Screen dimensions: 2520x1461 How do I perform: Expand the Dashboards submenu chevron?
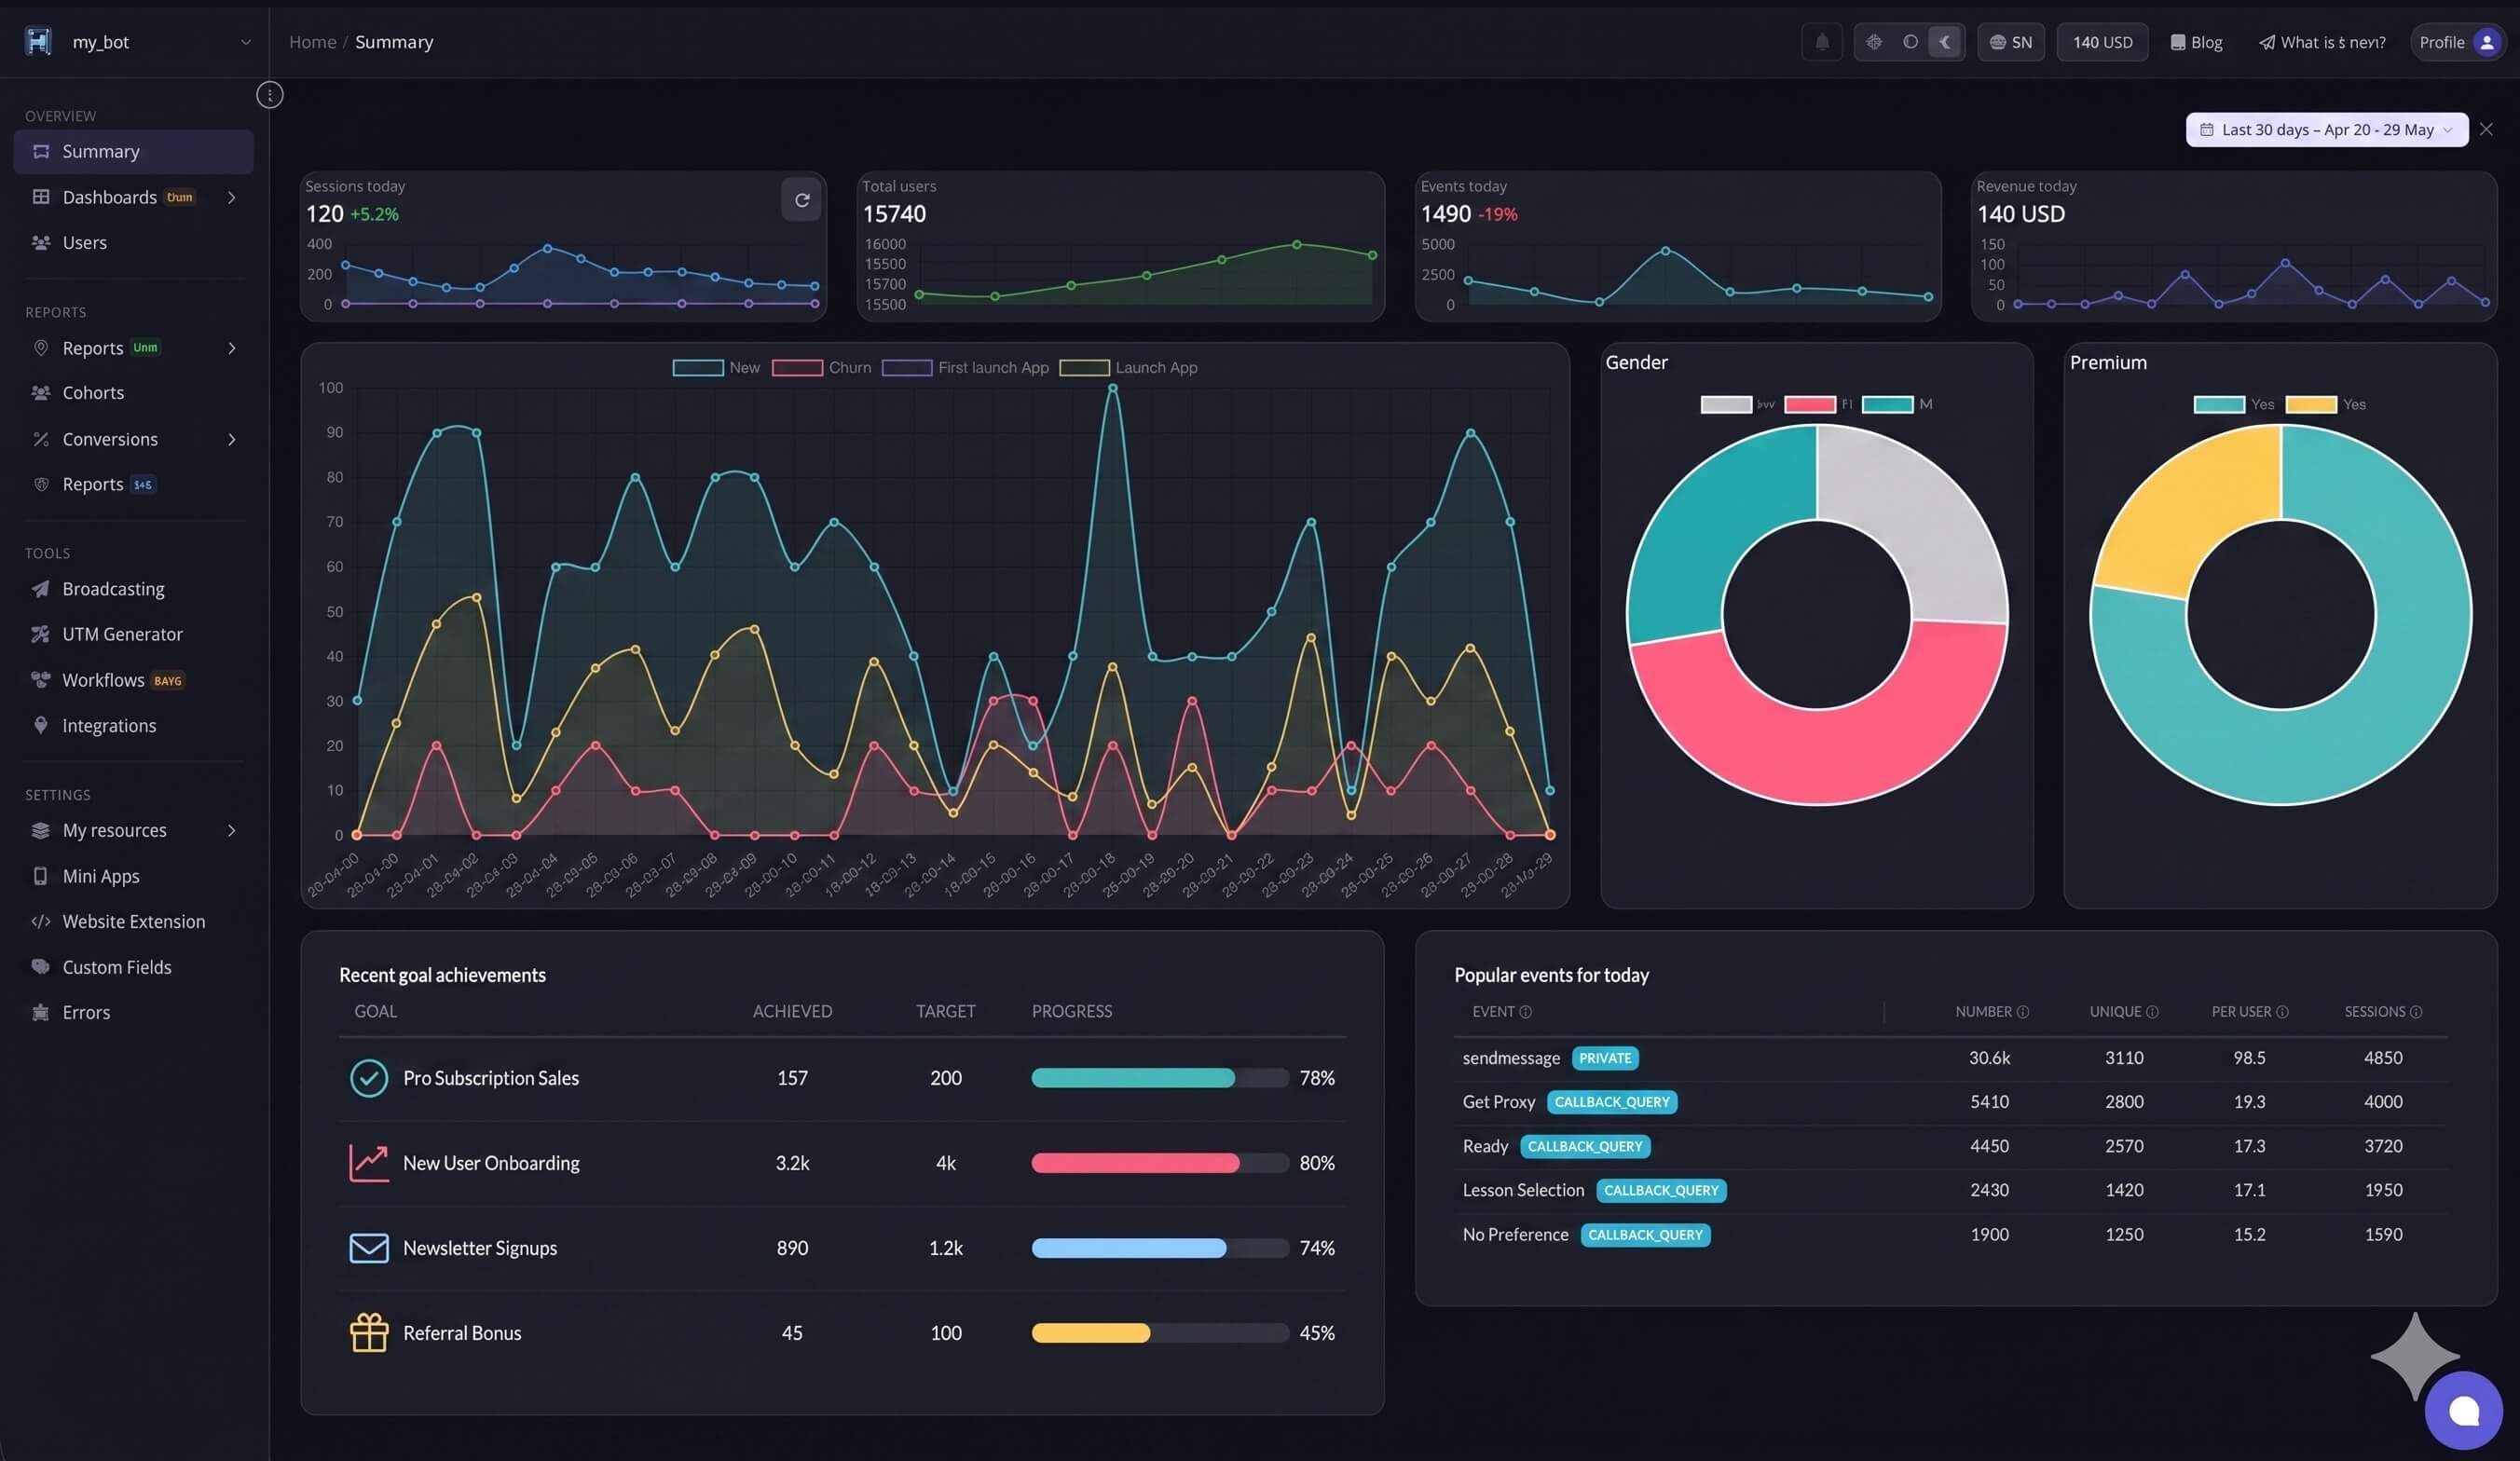tap(232, 197)
